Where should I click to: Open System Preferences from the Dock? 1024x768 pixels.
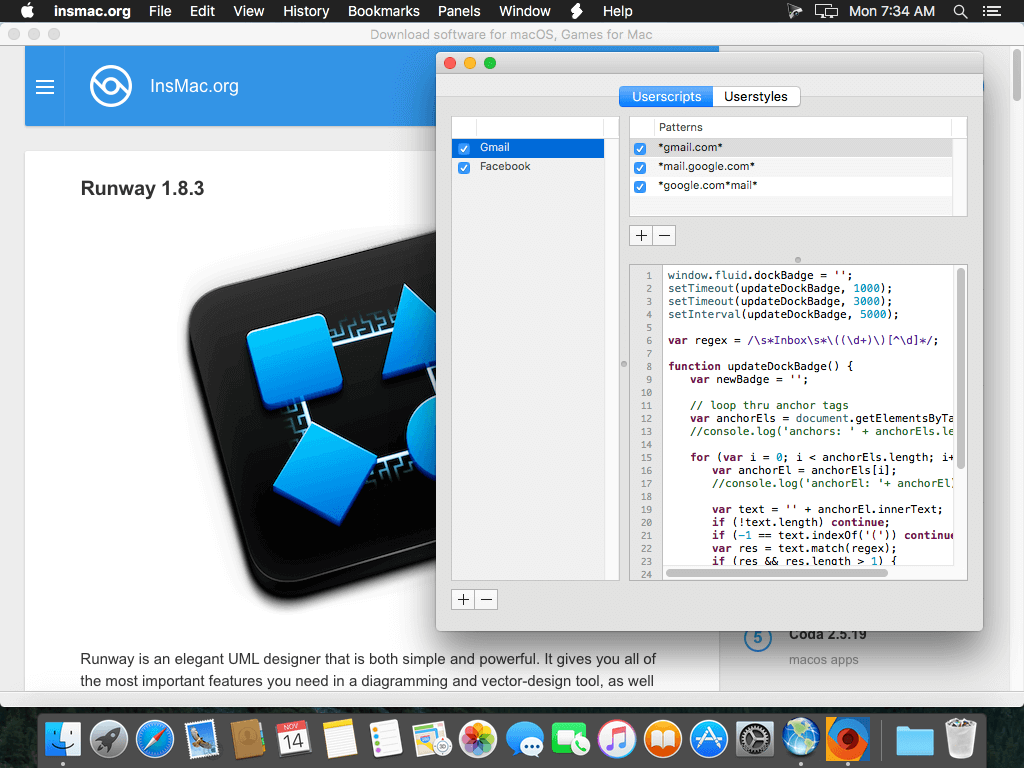(x=755, y=739)
